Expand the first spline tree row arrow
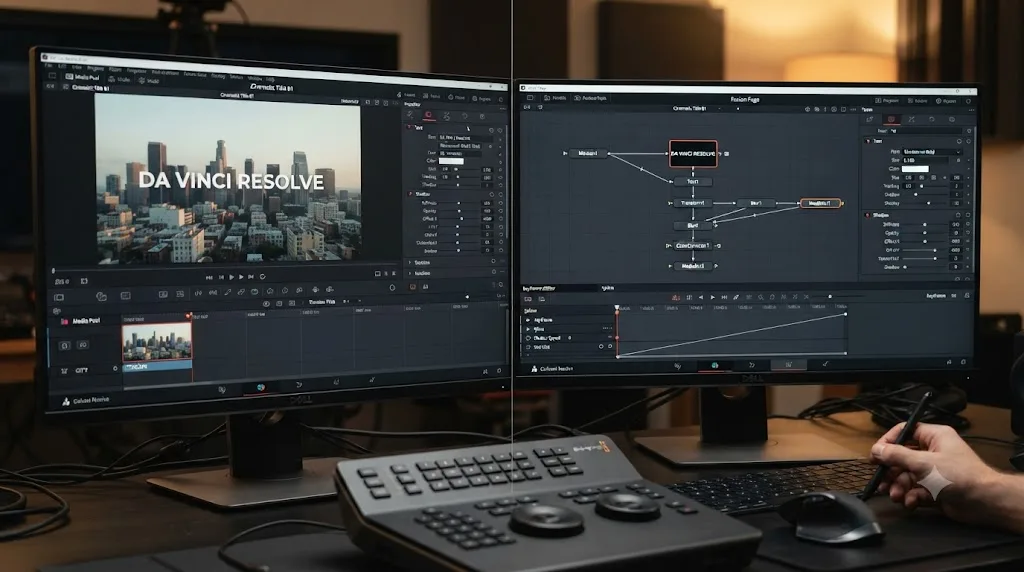The height and width of the screenshot is (572, 1024). 528,320
